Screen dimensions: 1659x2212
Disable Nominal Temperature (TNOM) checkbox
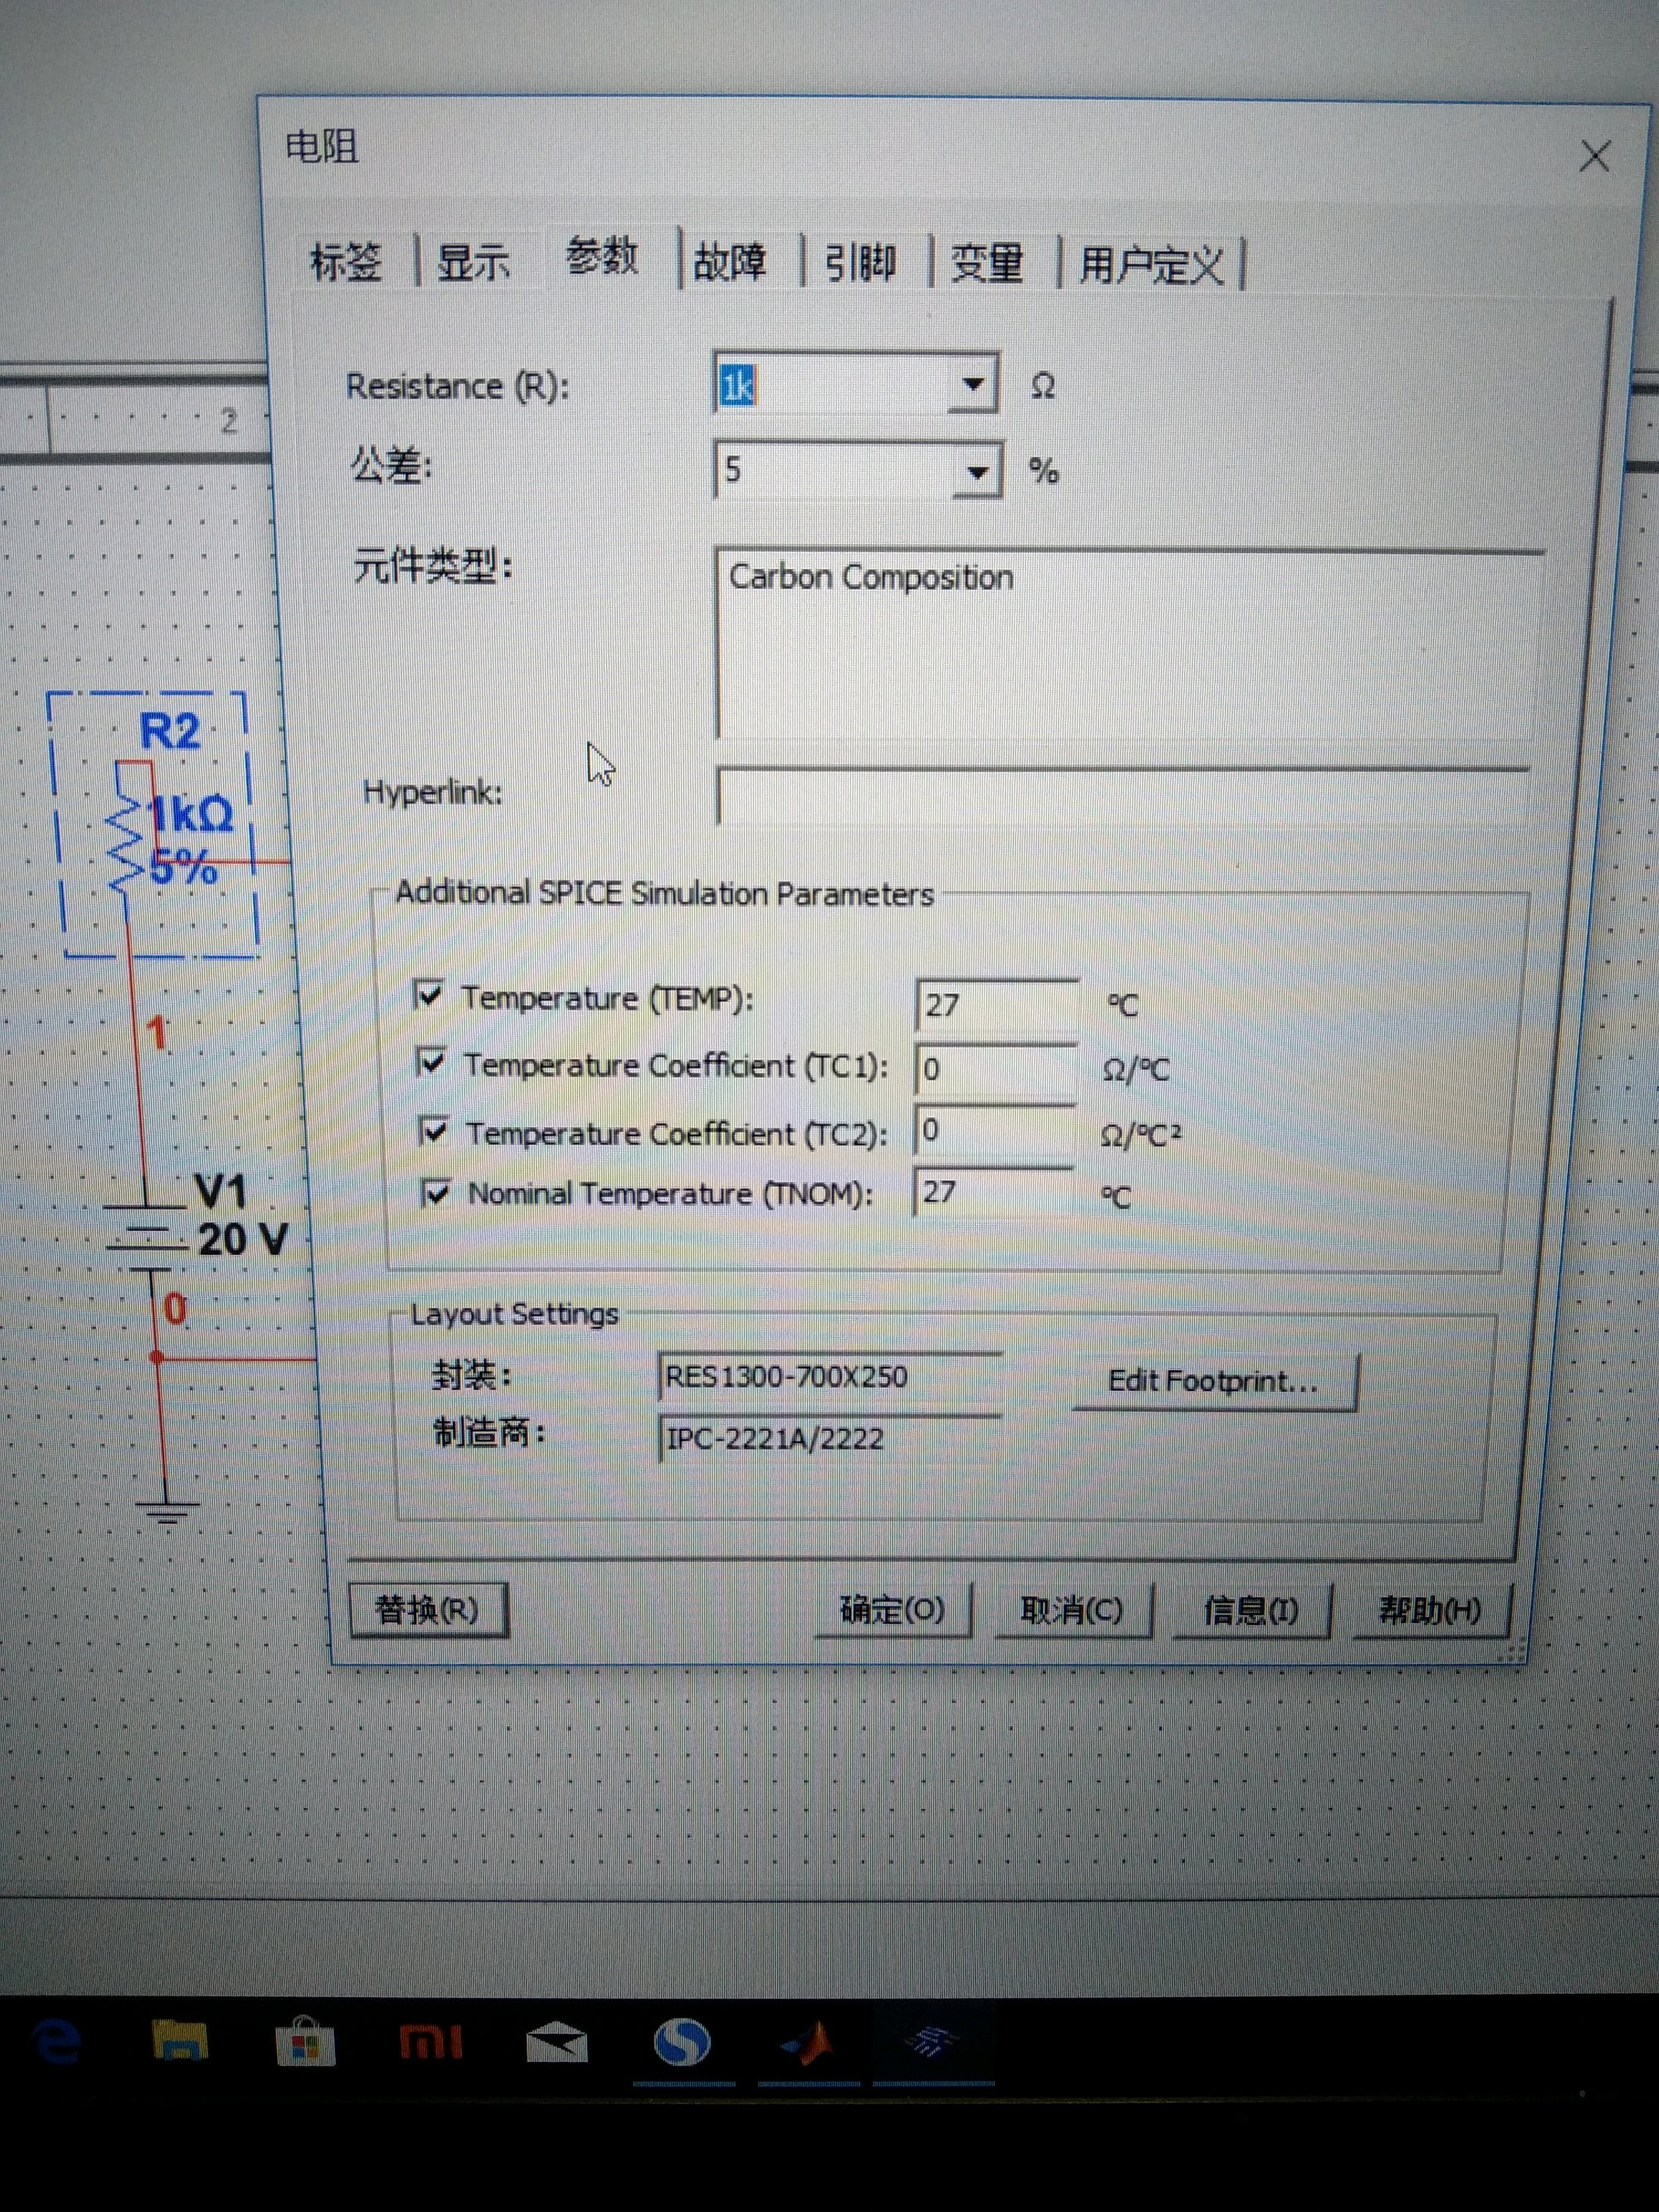click(437, 1192)
